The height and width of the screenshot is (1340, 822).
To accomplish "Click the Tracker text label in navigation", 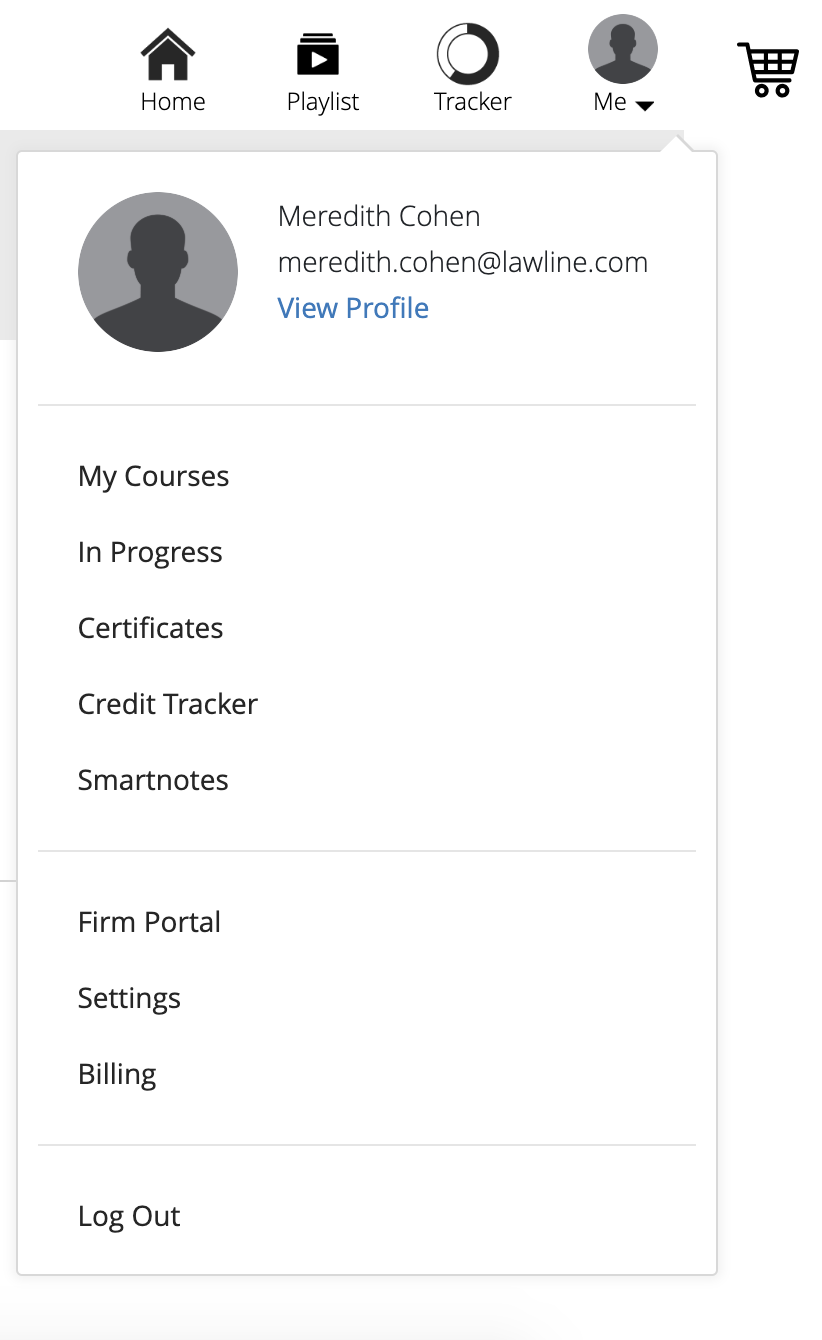I will click(x=473, y=101).
